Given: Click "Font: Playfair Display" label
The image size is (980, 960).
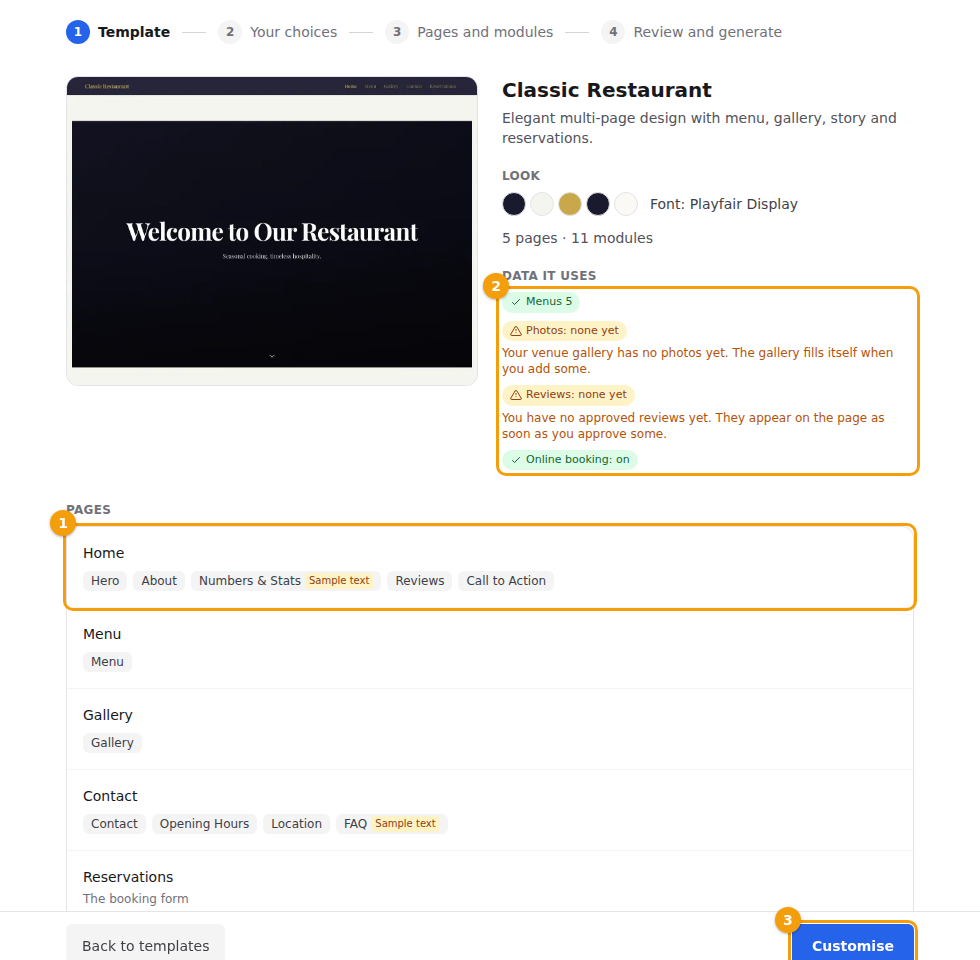Looking at the screenshot, I should 724,204.
